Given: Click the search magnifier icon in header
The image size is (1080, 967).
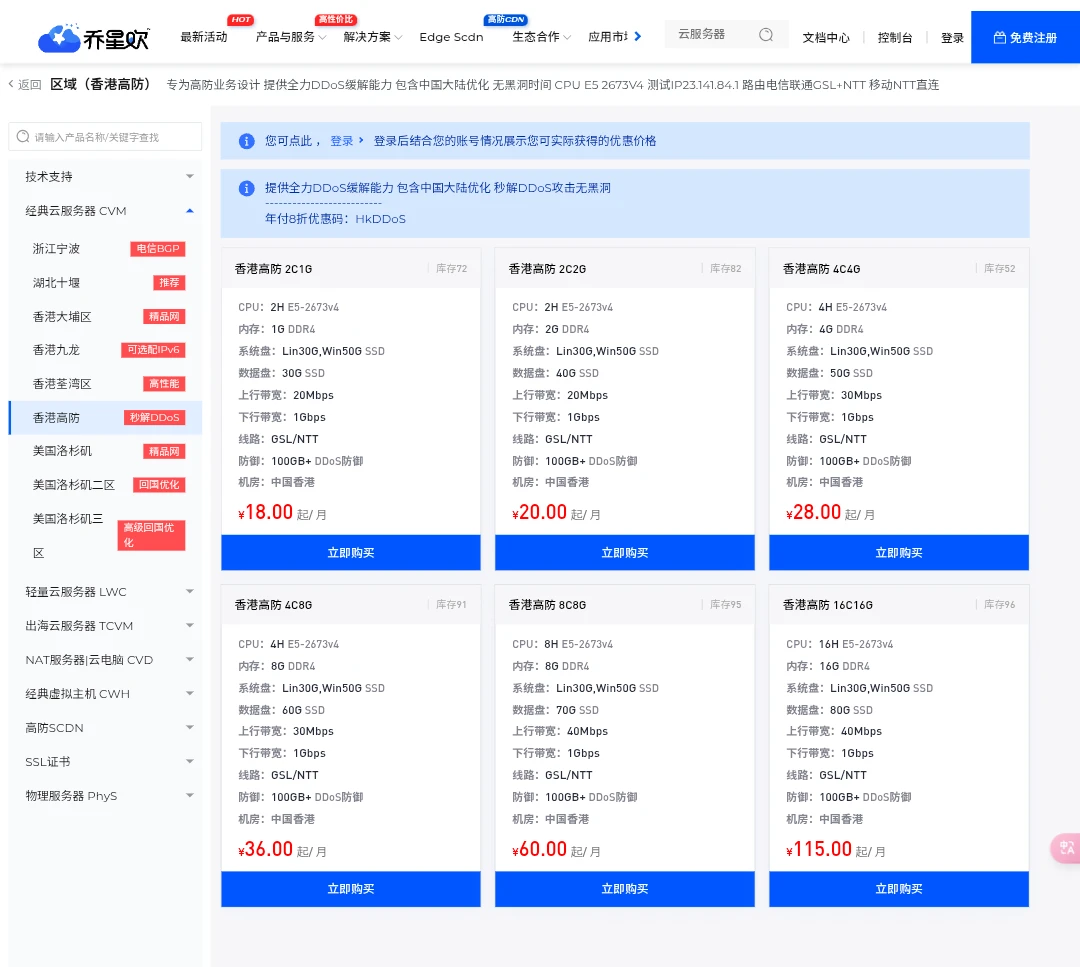Looking at the screenshot, I should 766,35.
